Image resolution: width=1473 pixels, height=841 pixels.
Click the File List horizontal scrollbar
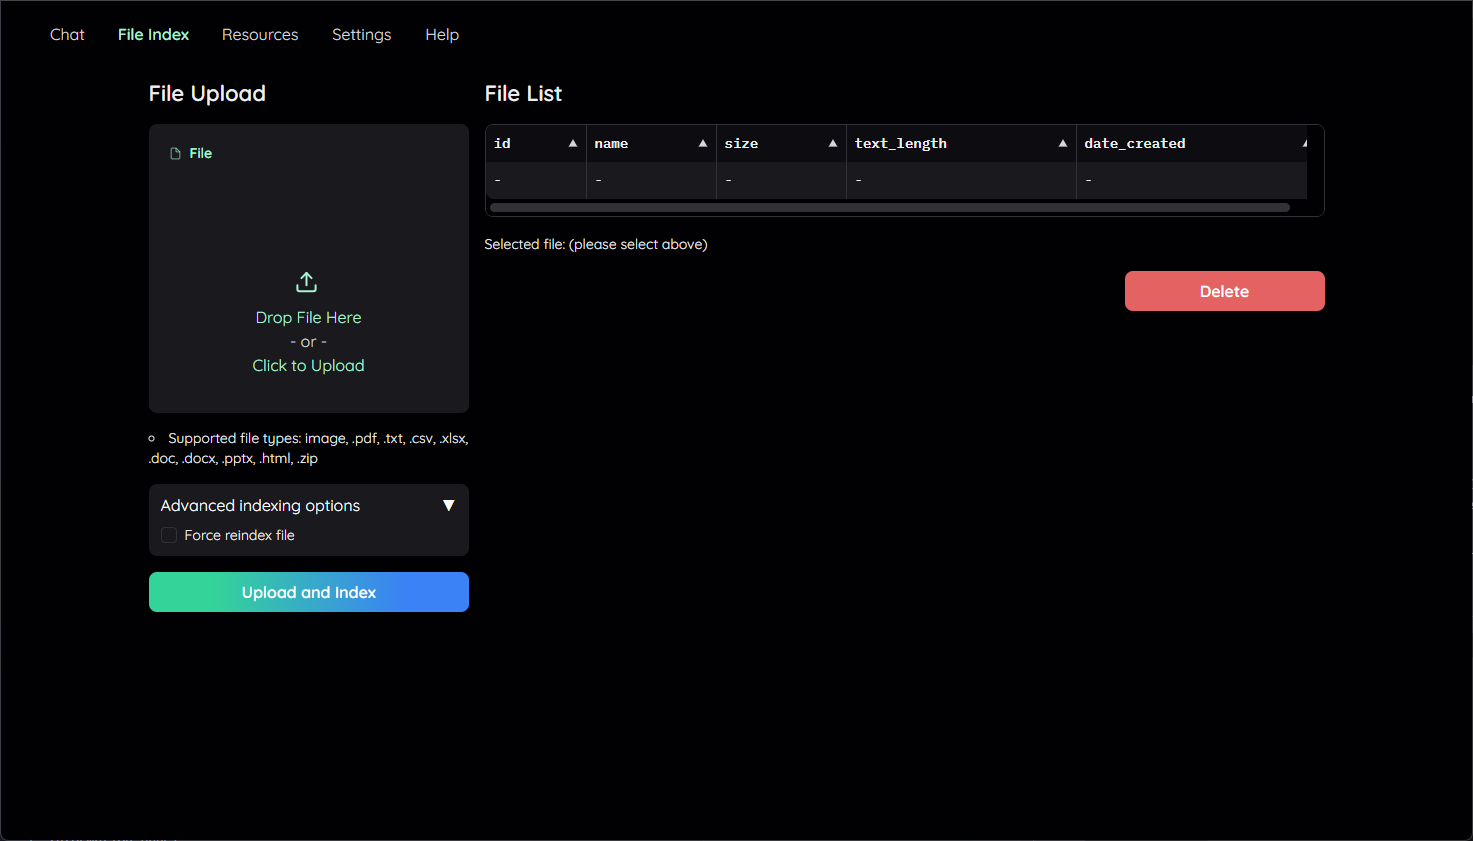click(x=889, y=208)
